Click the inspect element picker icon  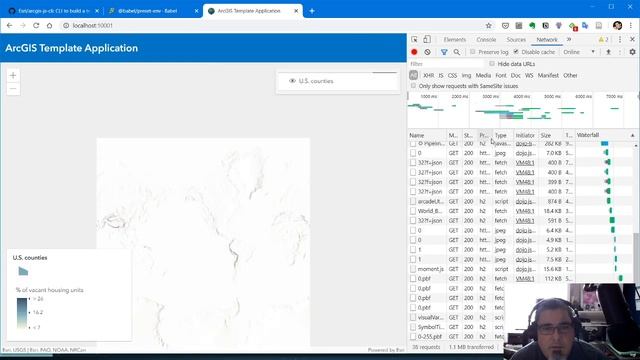click(x=414, y=40)
